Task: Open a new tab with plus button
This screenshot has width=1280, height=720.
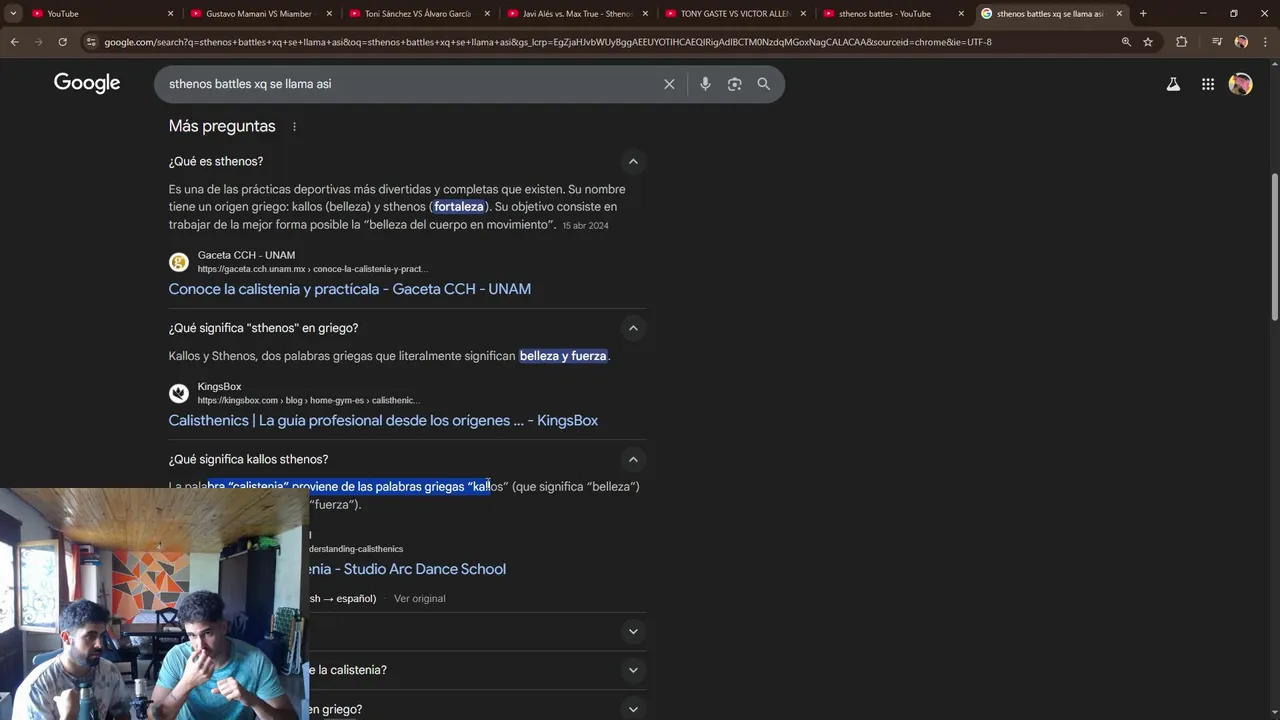Action: 1143,13
